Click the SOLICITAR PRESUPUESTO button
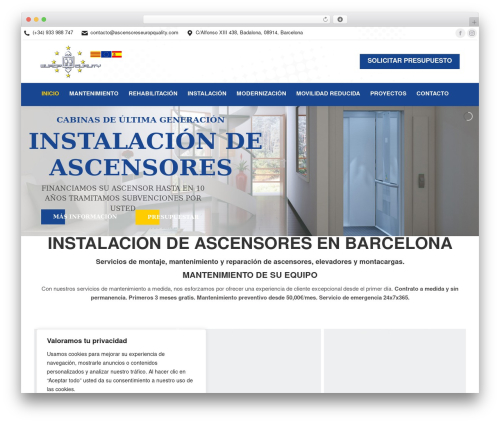500x423 pixels. (410, 61)
